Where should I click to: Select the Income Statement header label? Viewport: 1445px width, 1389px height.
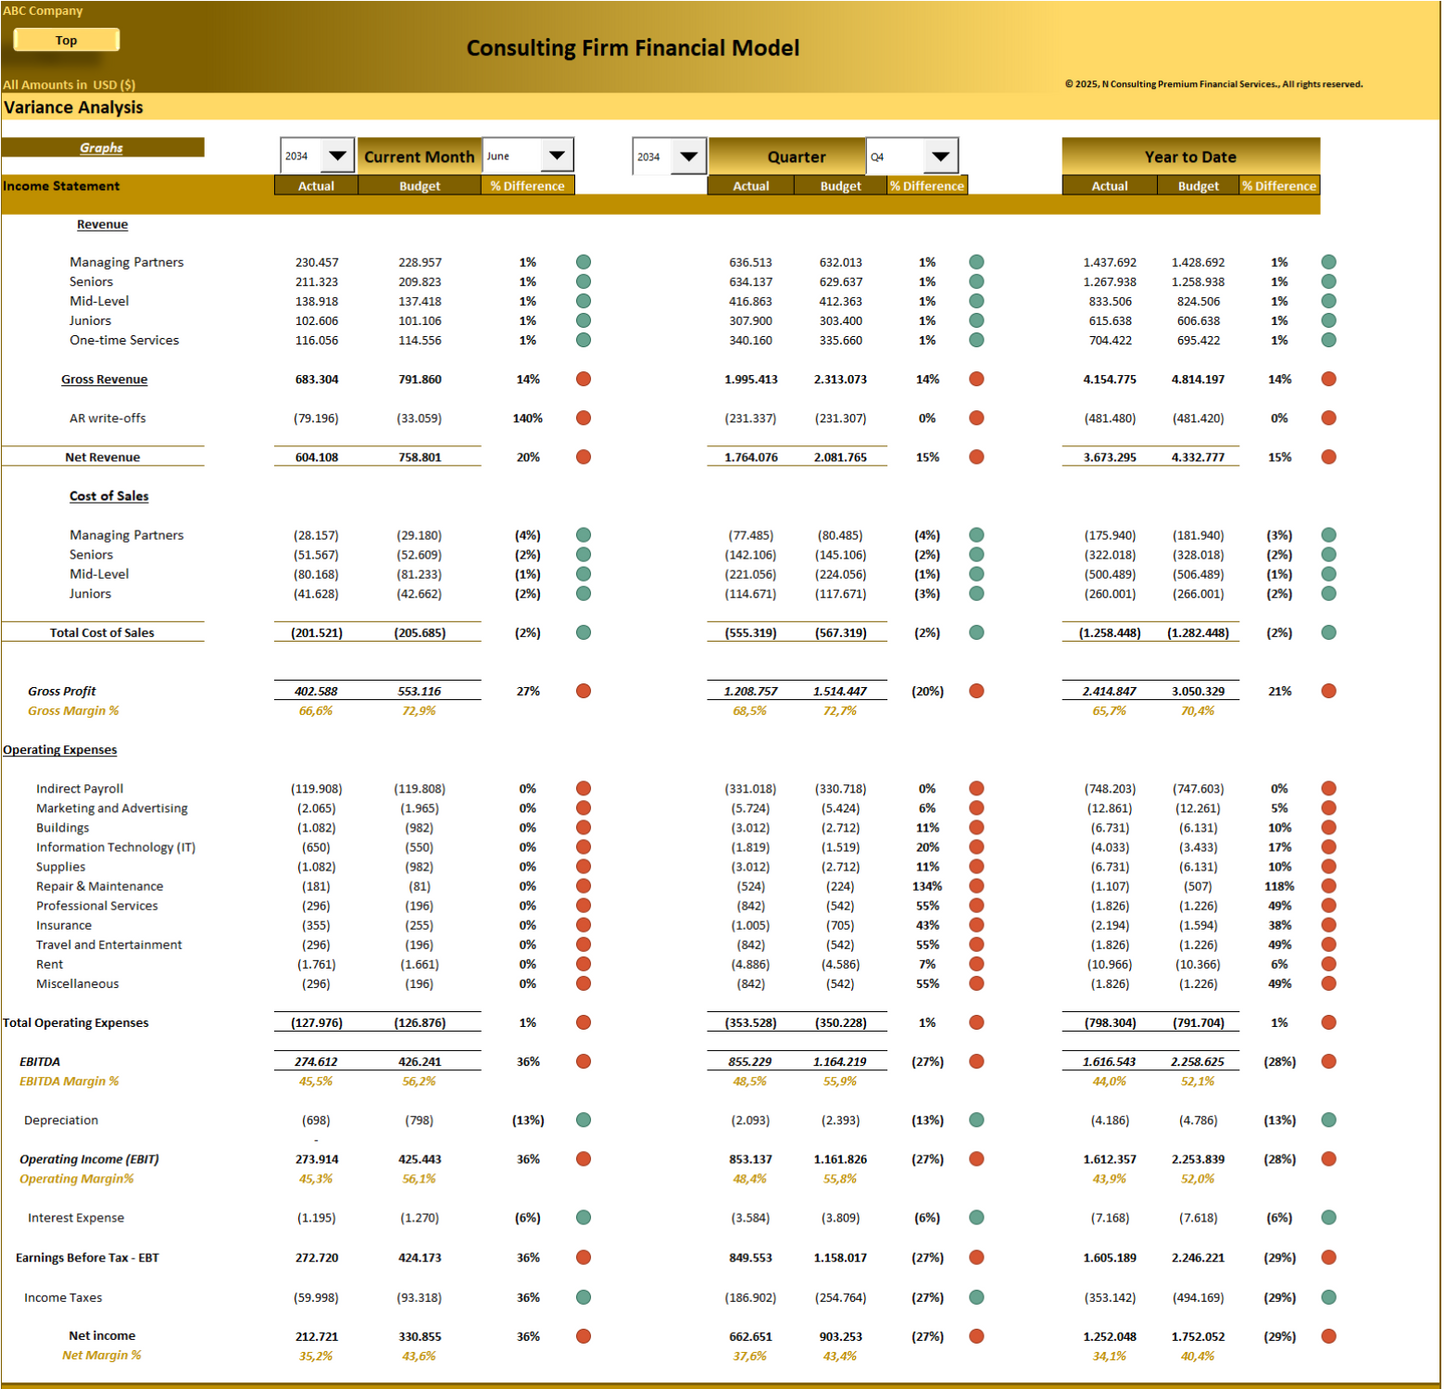pos(61,186)
